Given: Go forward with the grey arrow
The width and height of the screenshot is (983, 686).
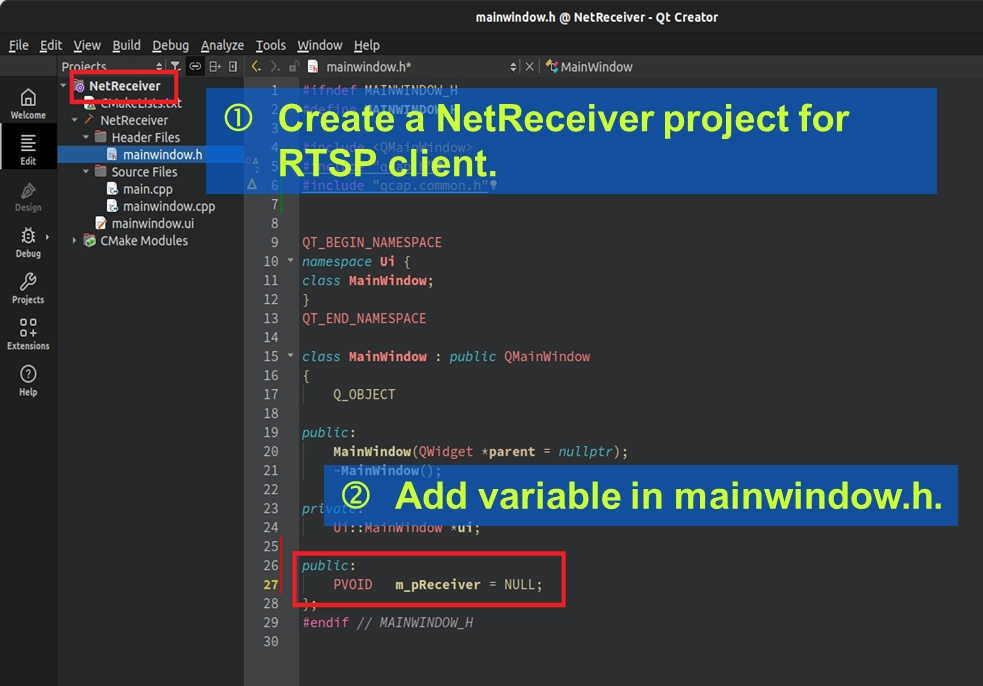Looking at the screenshot, I should click(275, 66).
